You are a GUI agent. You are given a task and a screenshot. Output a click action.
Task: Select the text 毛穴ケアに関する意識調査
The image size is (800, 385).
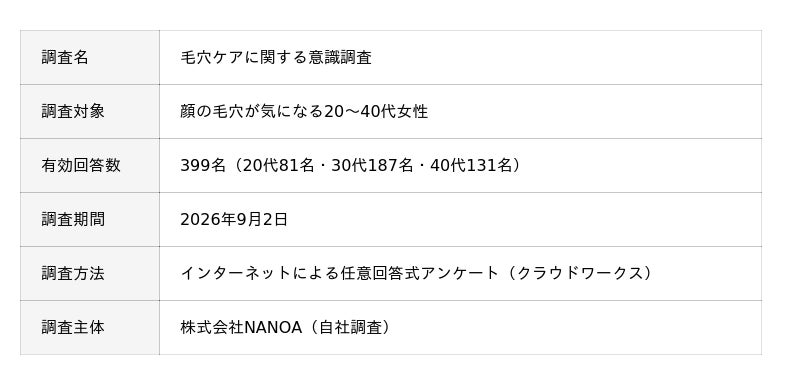tap(276, 58)
